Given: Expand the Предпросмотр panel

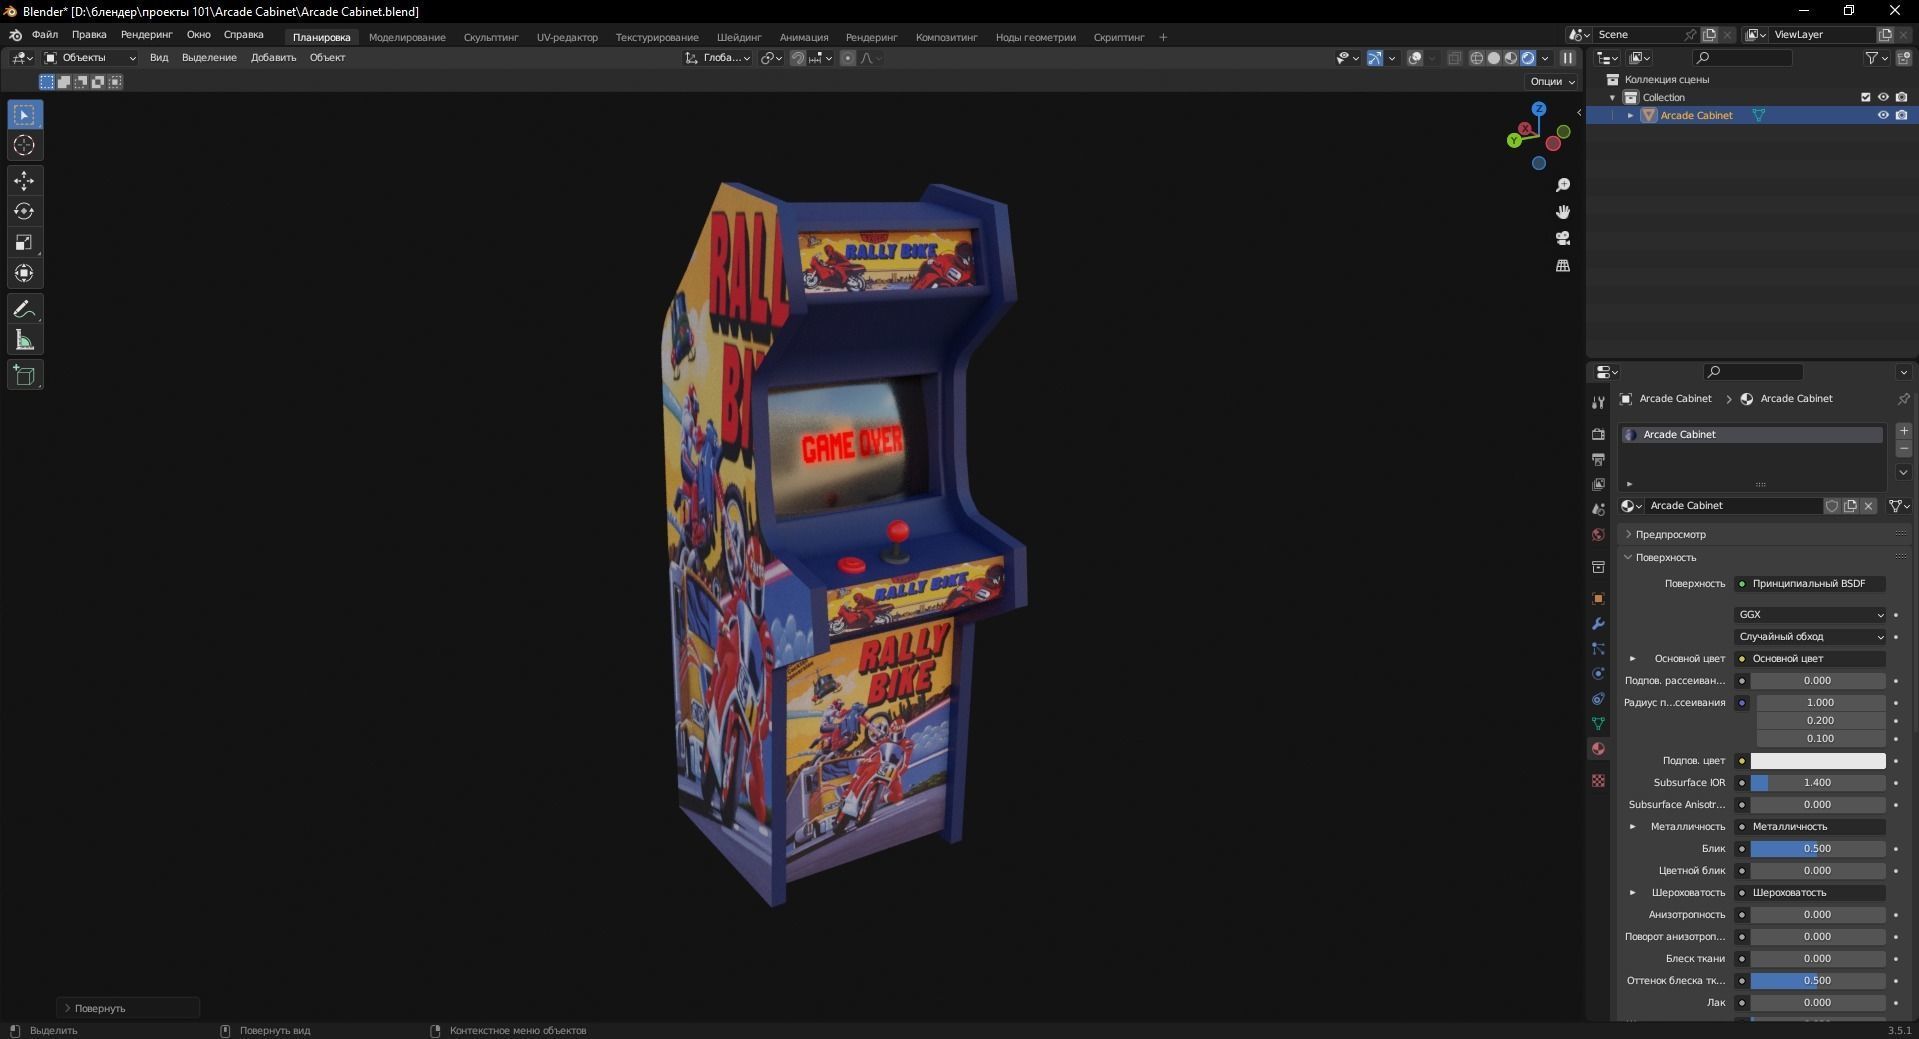Looking at the screenshot, I should point(1670,535).
